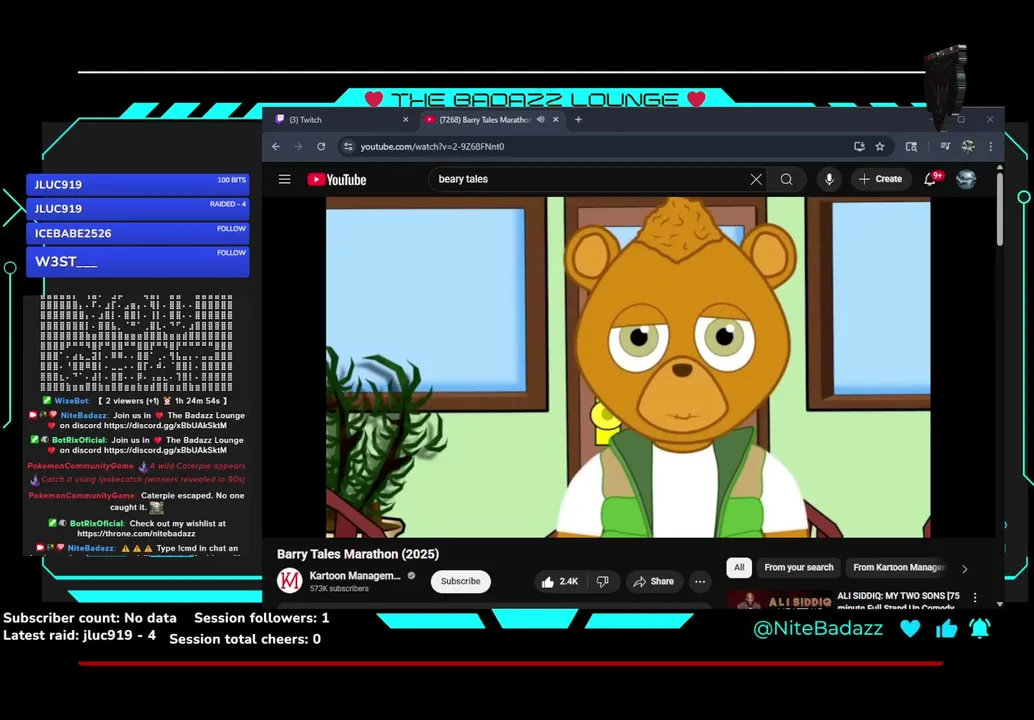This screenshot has width=1034, height=720.
Task: Open the Kartoon Management channel name link
Action: tap(355, 576)
